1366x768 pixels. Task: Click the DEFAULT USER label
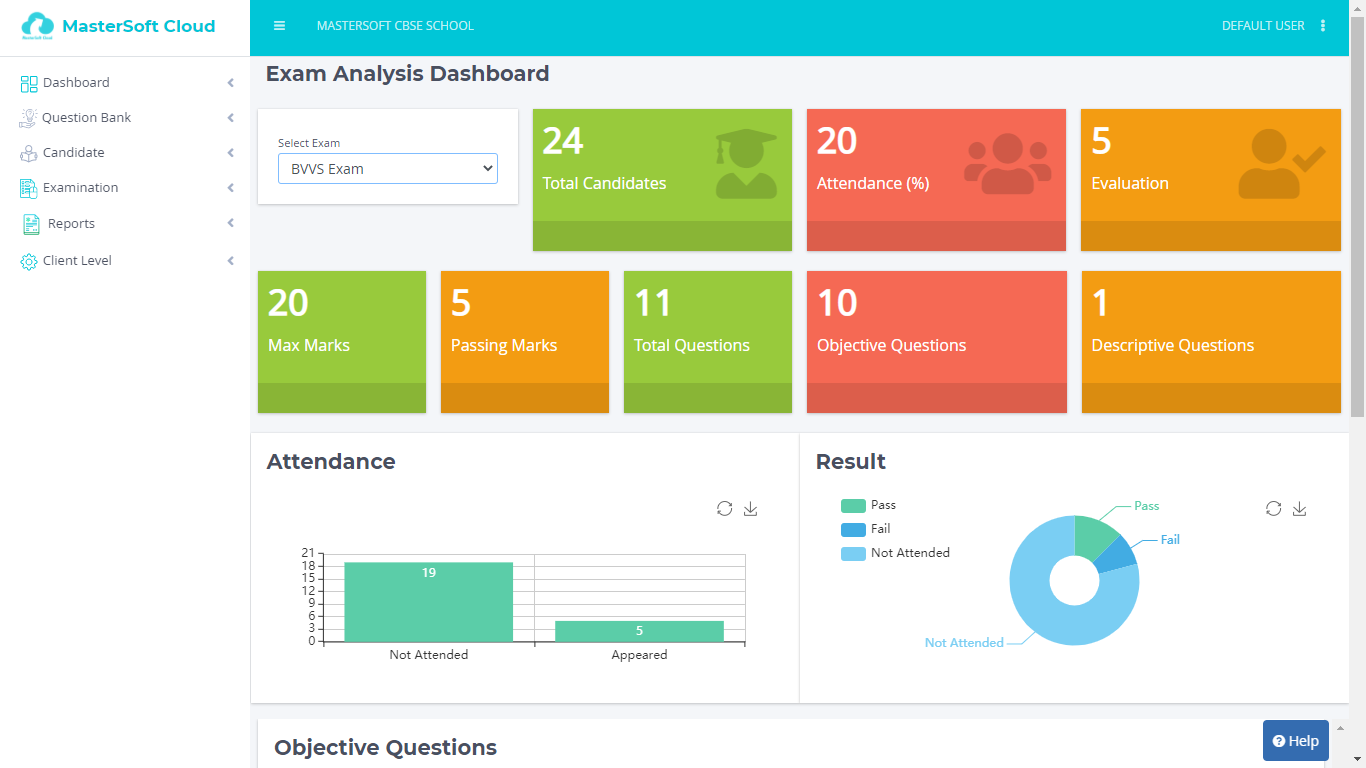click(x=1262, y=26)
